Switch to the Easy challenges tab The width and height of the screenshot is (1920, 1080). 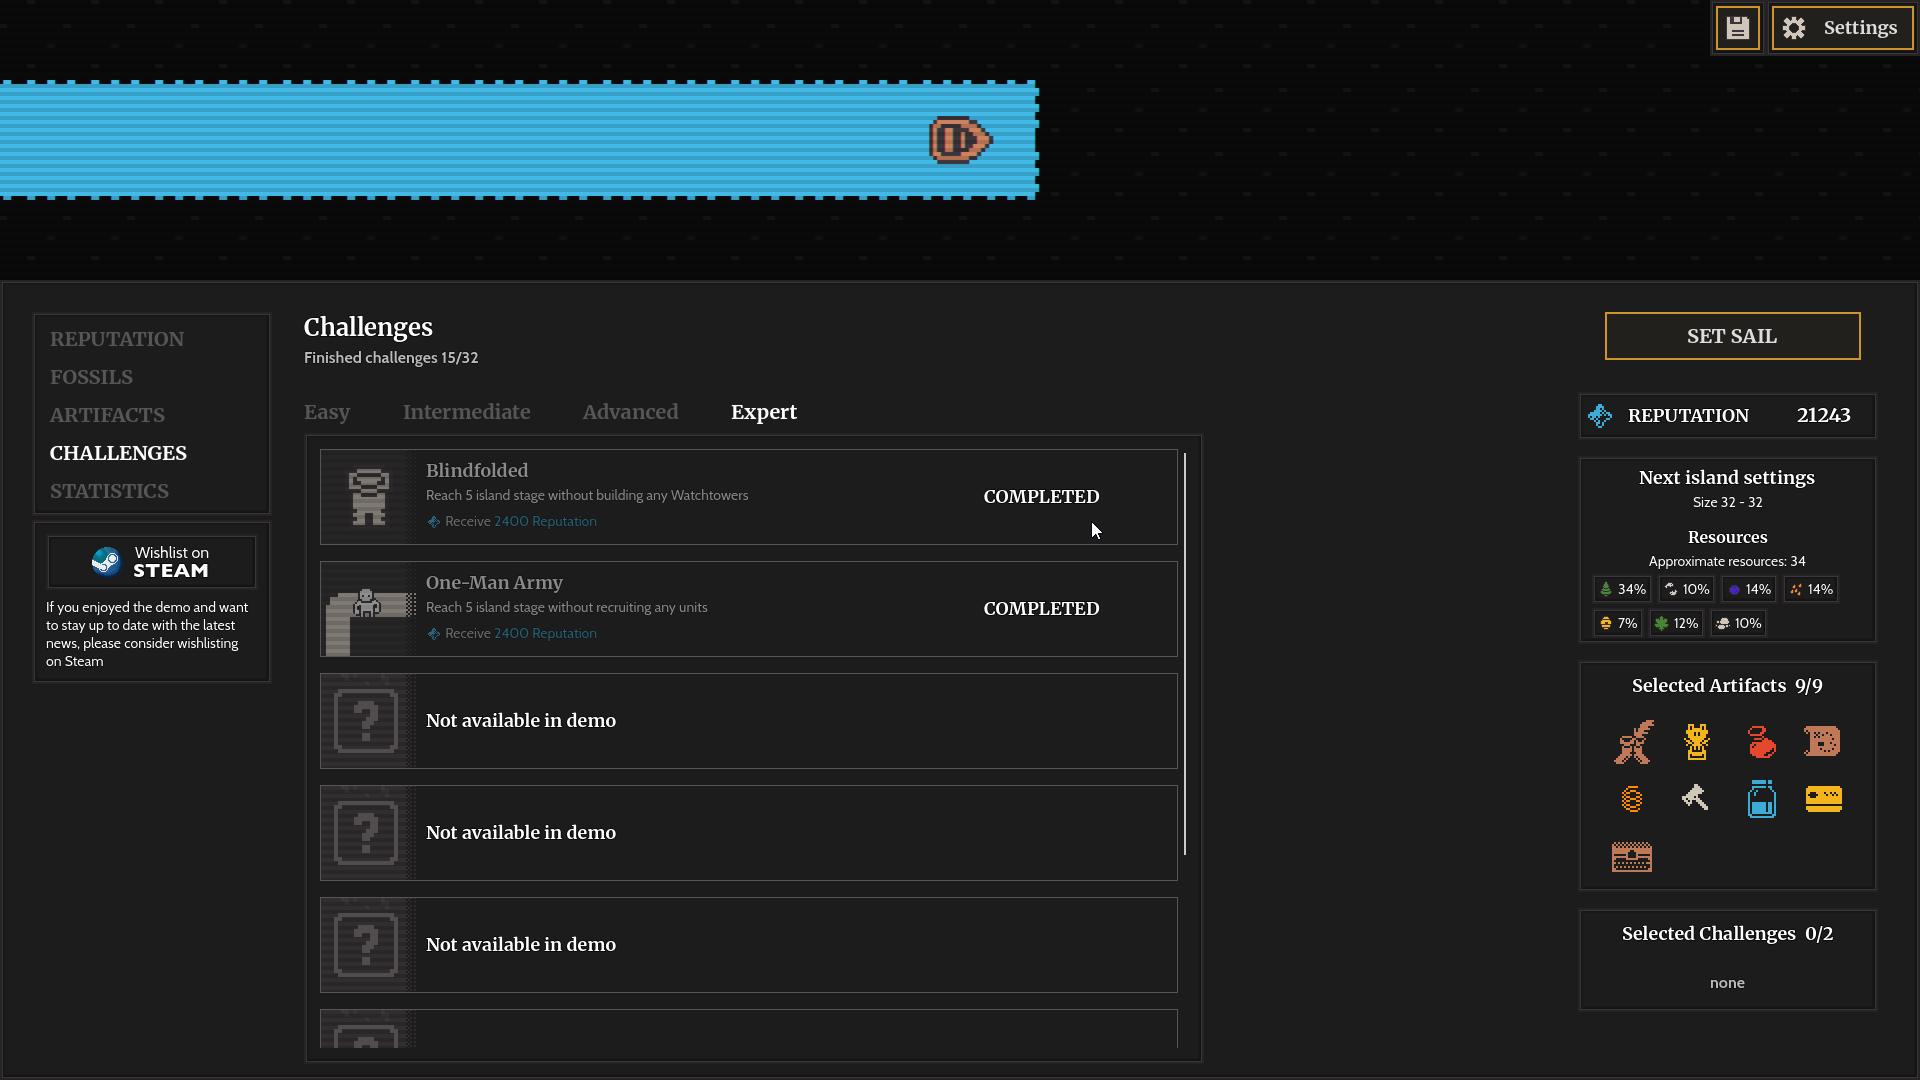[x=327, y=412]
